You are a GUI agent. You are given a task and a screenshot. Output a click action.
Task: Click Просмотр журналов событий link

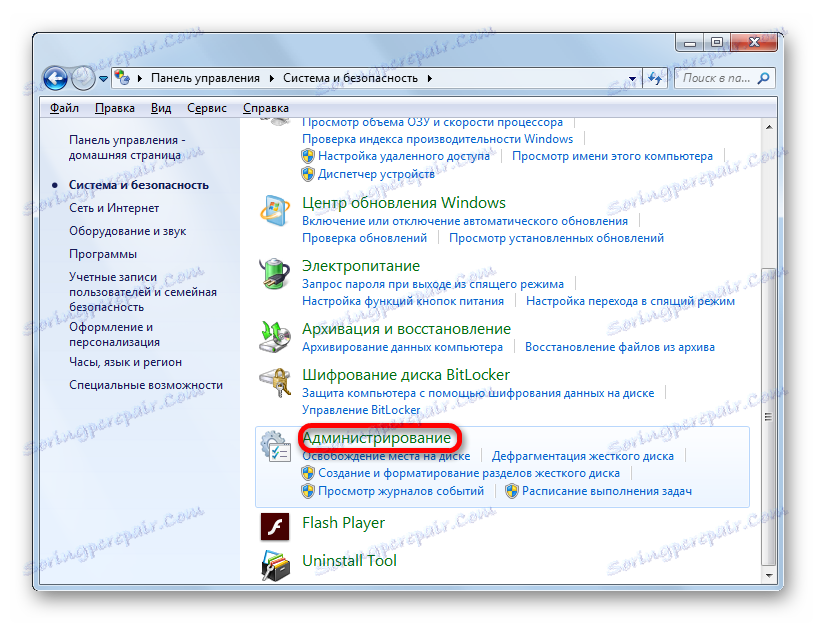pos(401,491)
